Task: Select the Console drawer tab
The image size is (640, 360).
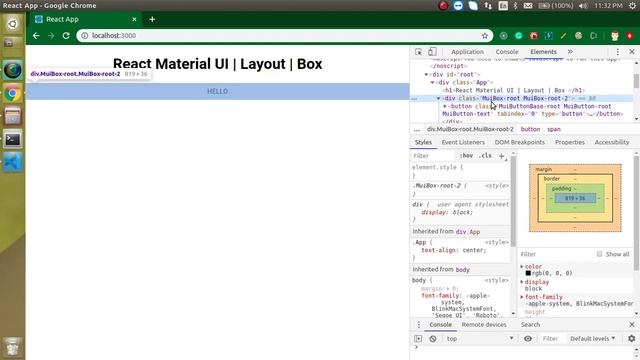Action: 440,324
